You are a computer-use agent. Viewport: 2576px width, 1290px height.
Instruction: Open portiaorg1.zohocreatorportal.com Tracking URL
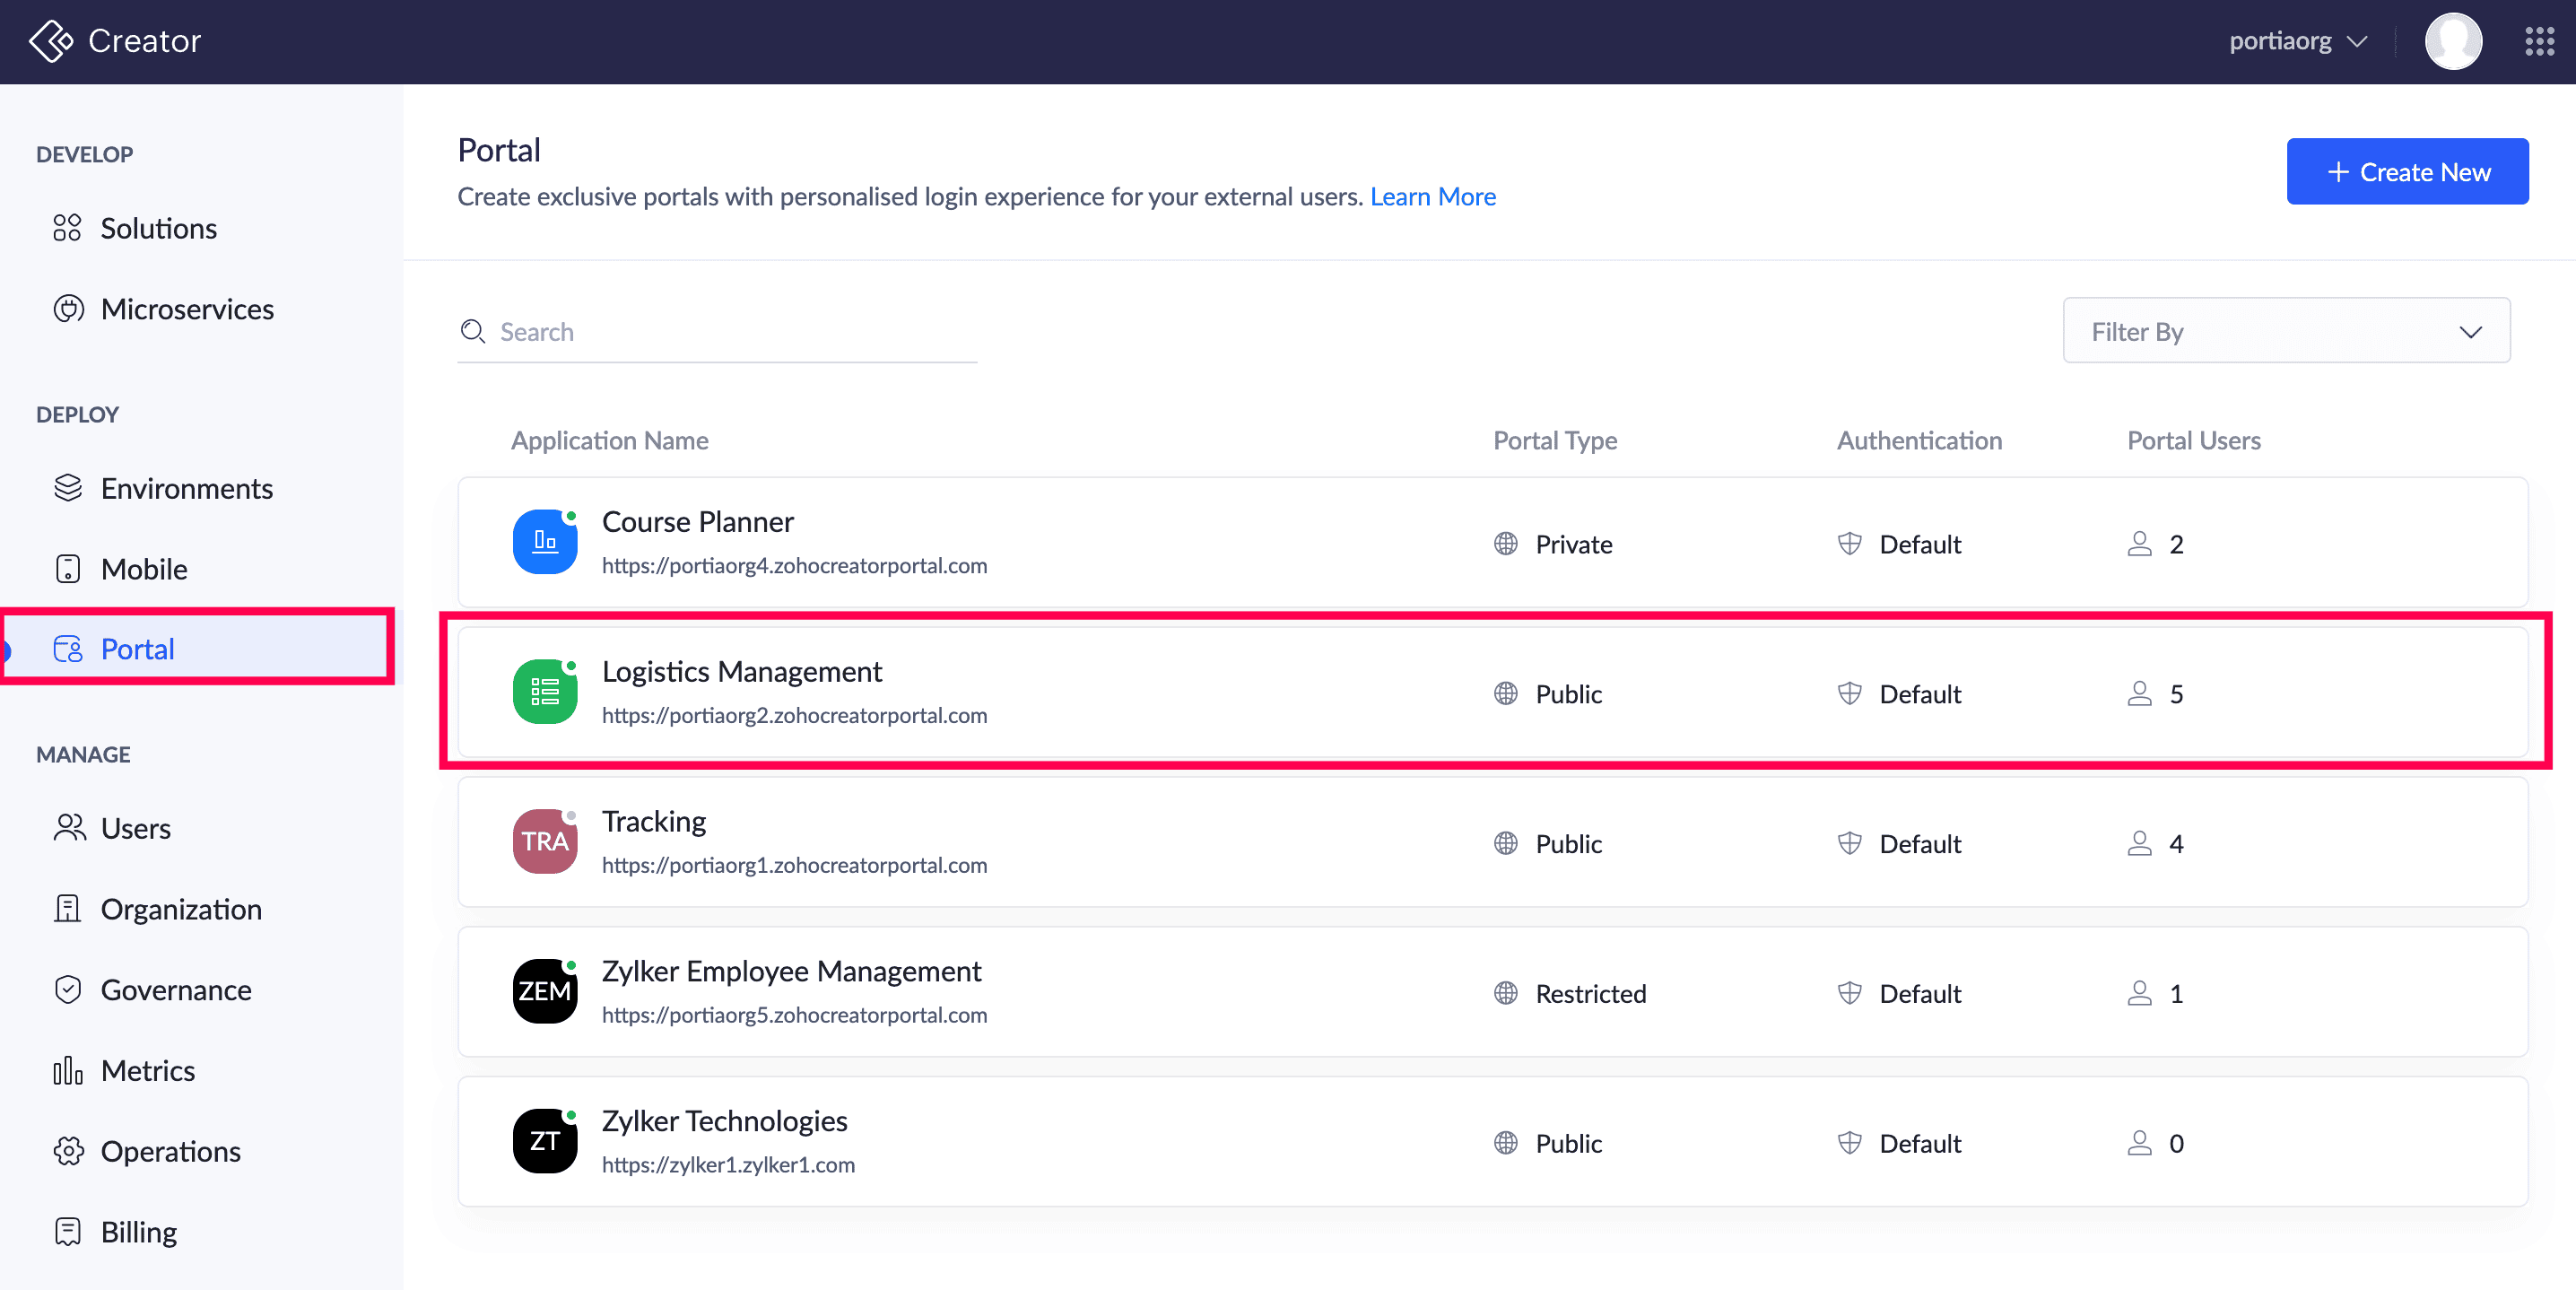tap(794, 865)
